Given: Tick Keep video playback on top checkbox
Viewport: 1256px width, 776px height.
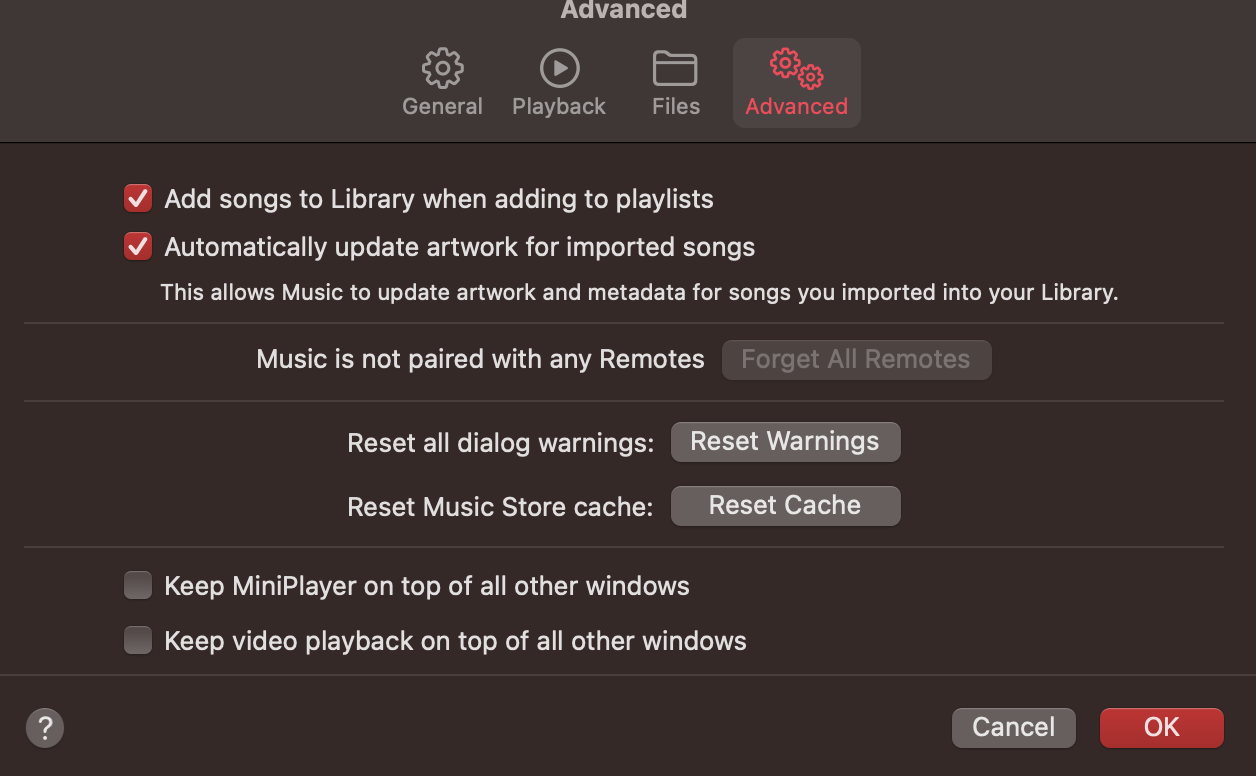Looking at the screenshot, I should click(138, 640).
